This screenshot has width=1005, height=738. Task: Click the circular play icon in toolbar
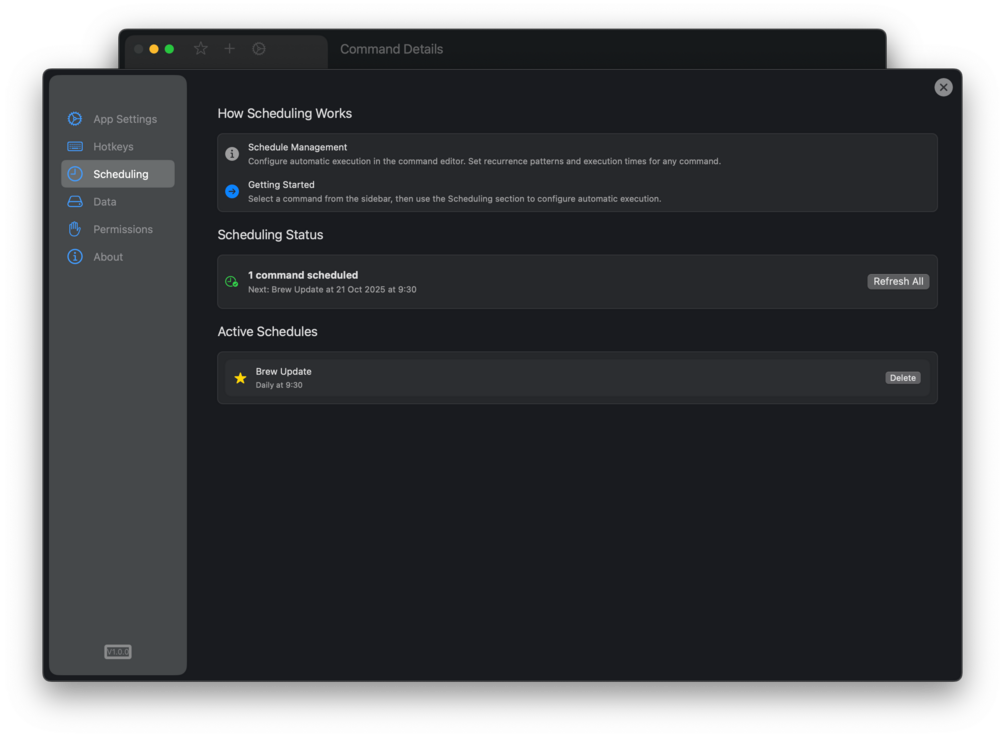click(x=259, y=49)
